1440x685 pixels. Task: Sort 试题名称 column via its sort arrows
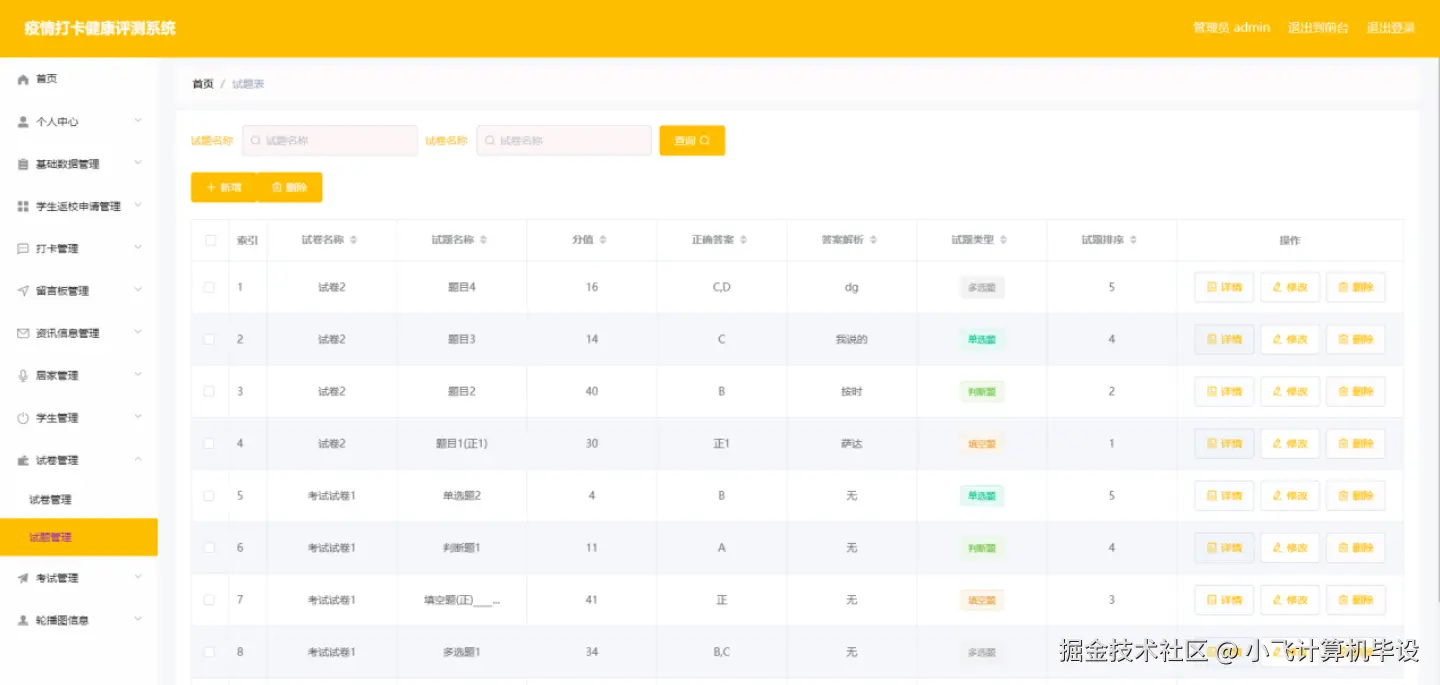[484, 240]
